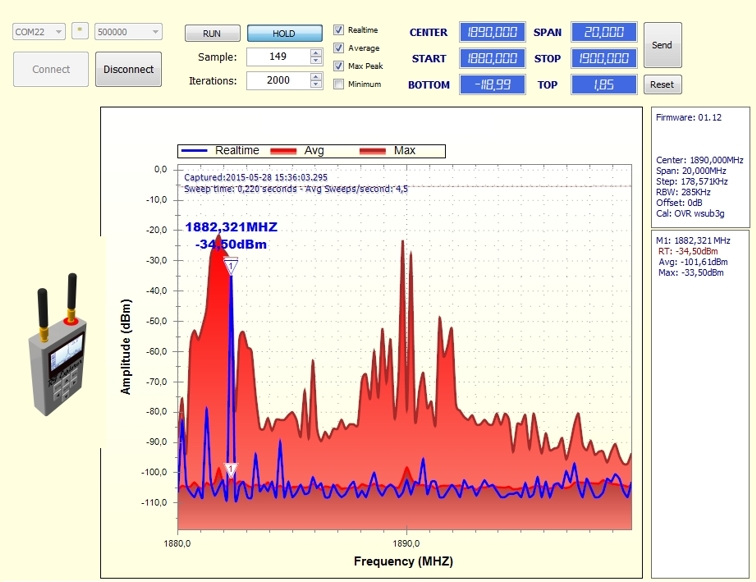Image resolution: width=756 pixels, height=582 pixels.
Task: Click the 1882,321MHZ marker label on graph
Action: coord(231,227)
